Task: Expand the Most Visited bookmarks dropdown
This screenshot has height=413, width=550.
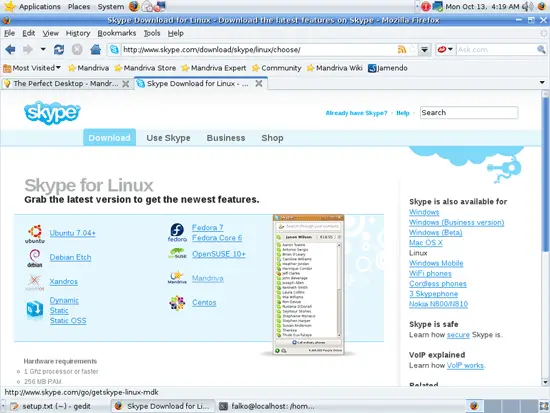Action: coord(32,68)
